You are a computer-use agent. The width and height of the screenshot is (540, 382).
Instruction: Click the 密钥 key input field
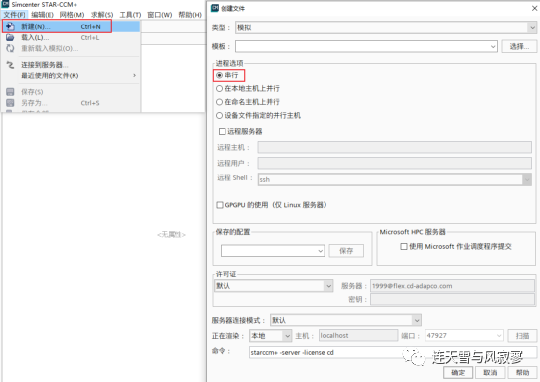(452, 299)
